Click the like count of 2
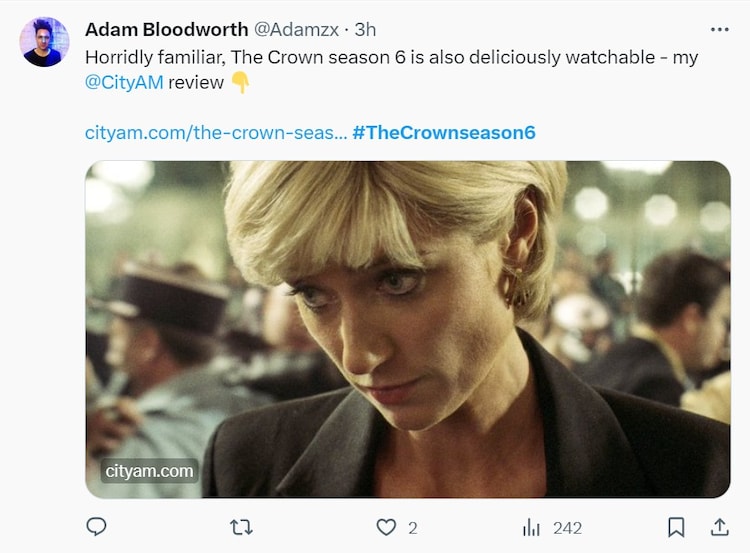This screenshot has width=750, height=553. click(412, 527)
